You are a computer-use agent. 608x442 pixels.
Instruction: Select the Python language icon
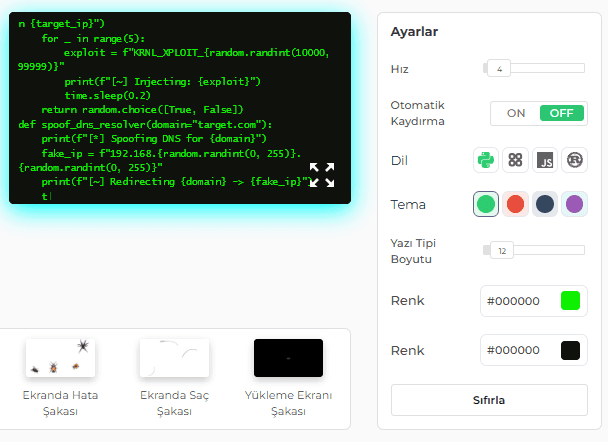point(486,160)
